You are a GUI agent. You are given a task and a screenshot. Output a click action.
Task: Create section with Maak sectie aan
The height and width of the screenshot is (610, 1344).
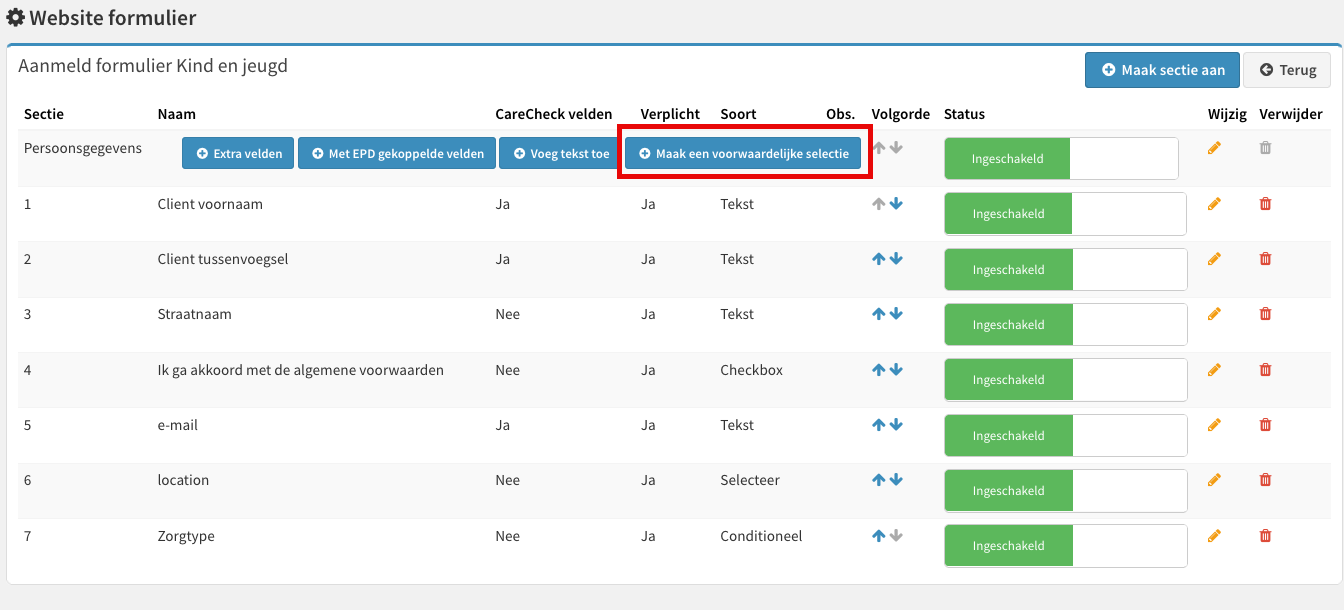(x=1163, y=70)
